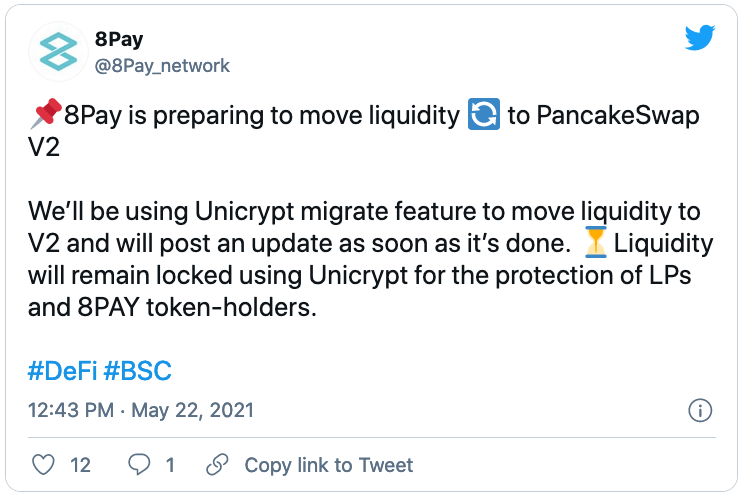Like the tweet with heart icon
742x497 pixels.
[x=43, y=465]
